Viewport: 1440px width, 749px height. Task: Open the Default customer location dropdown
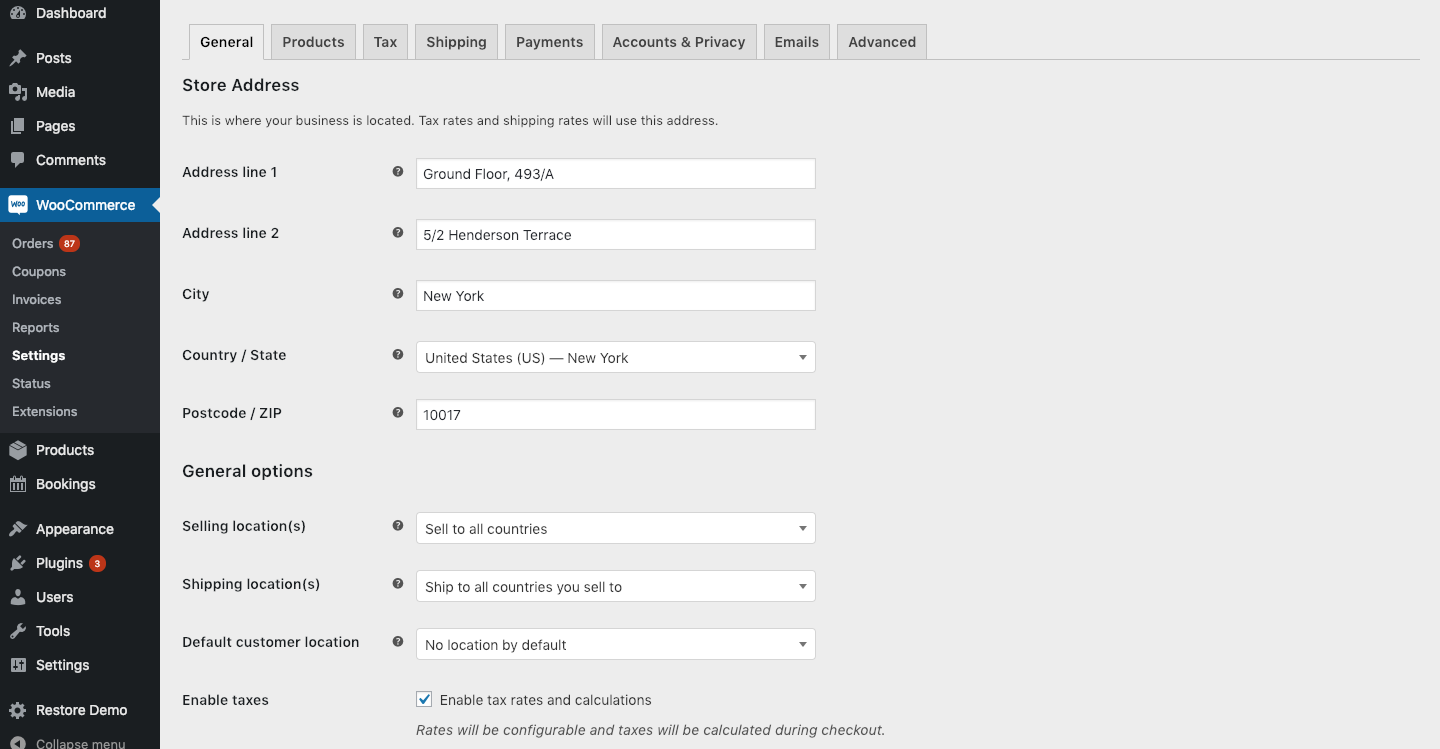click(615, 644)
